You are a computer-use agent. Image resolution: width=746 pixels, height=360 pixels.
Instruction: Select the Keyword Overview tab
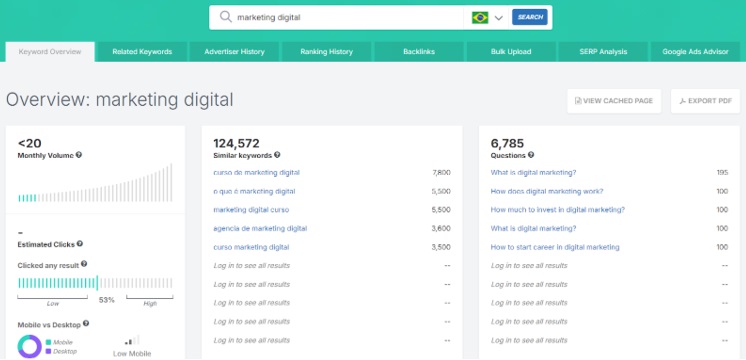[x=50, y=52]
